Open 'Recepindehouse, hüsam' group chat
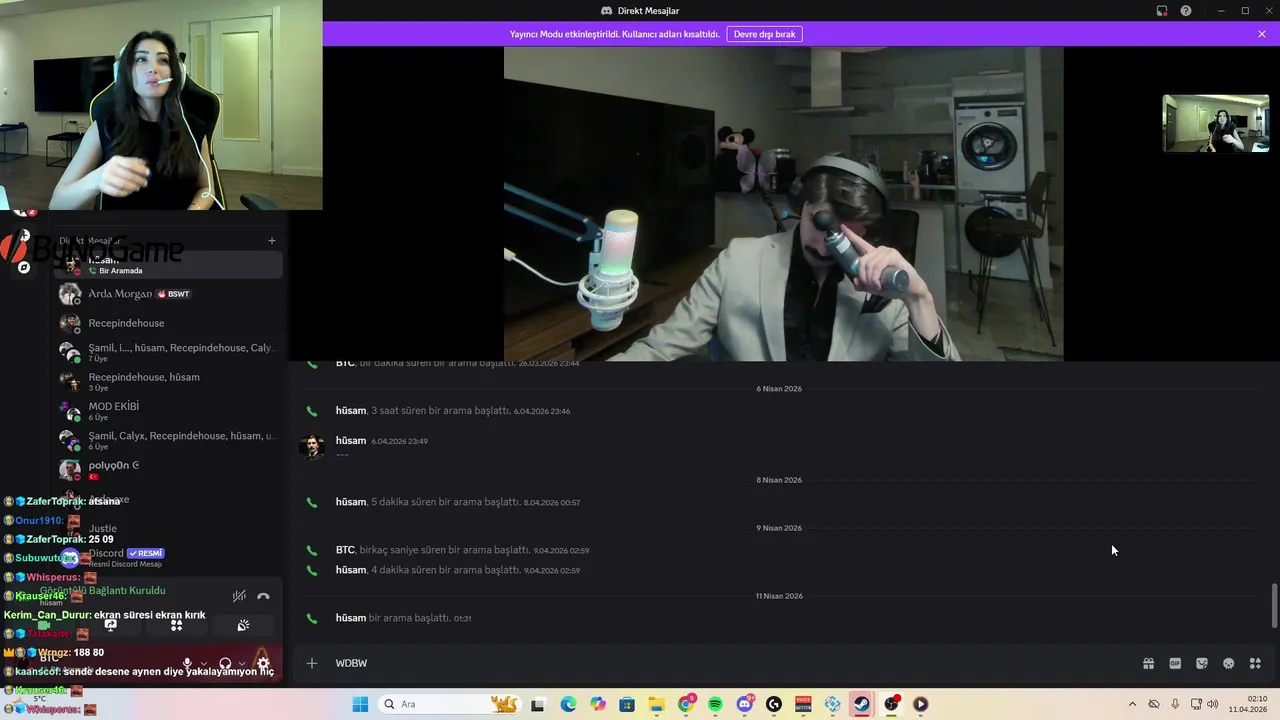Screen dimensions: 1280x720 168,381
